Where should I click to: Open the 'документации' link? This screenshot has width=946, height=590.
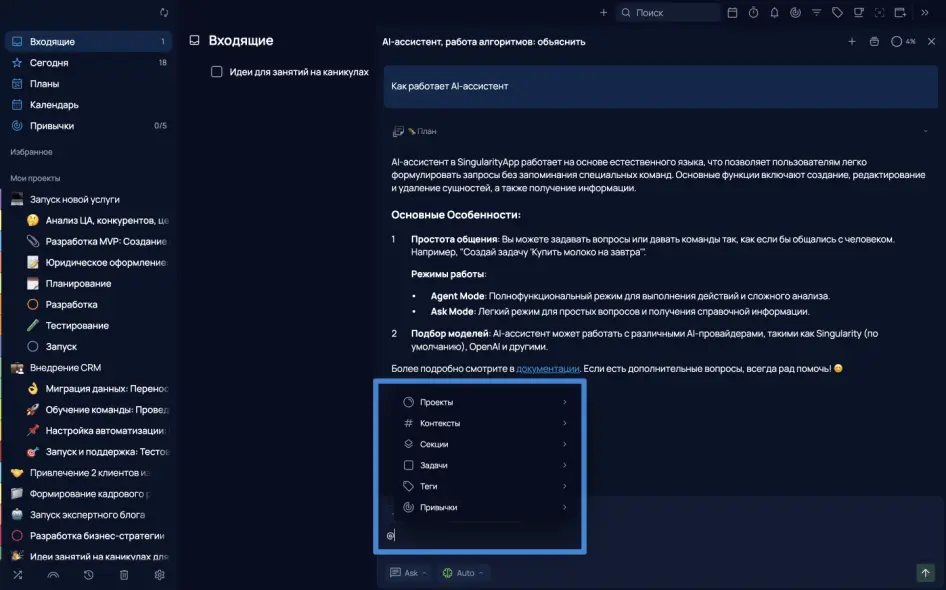pyautogui.click(x=547, y=369)
